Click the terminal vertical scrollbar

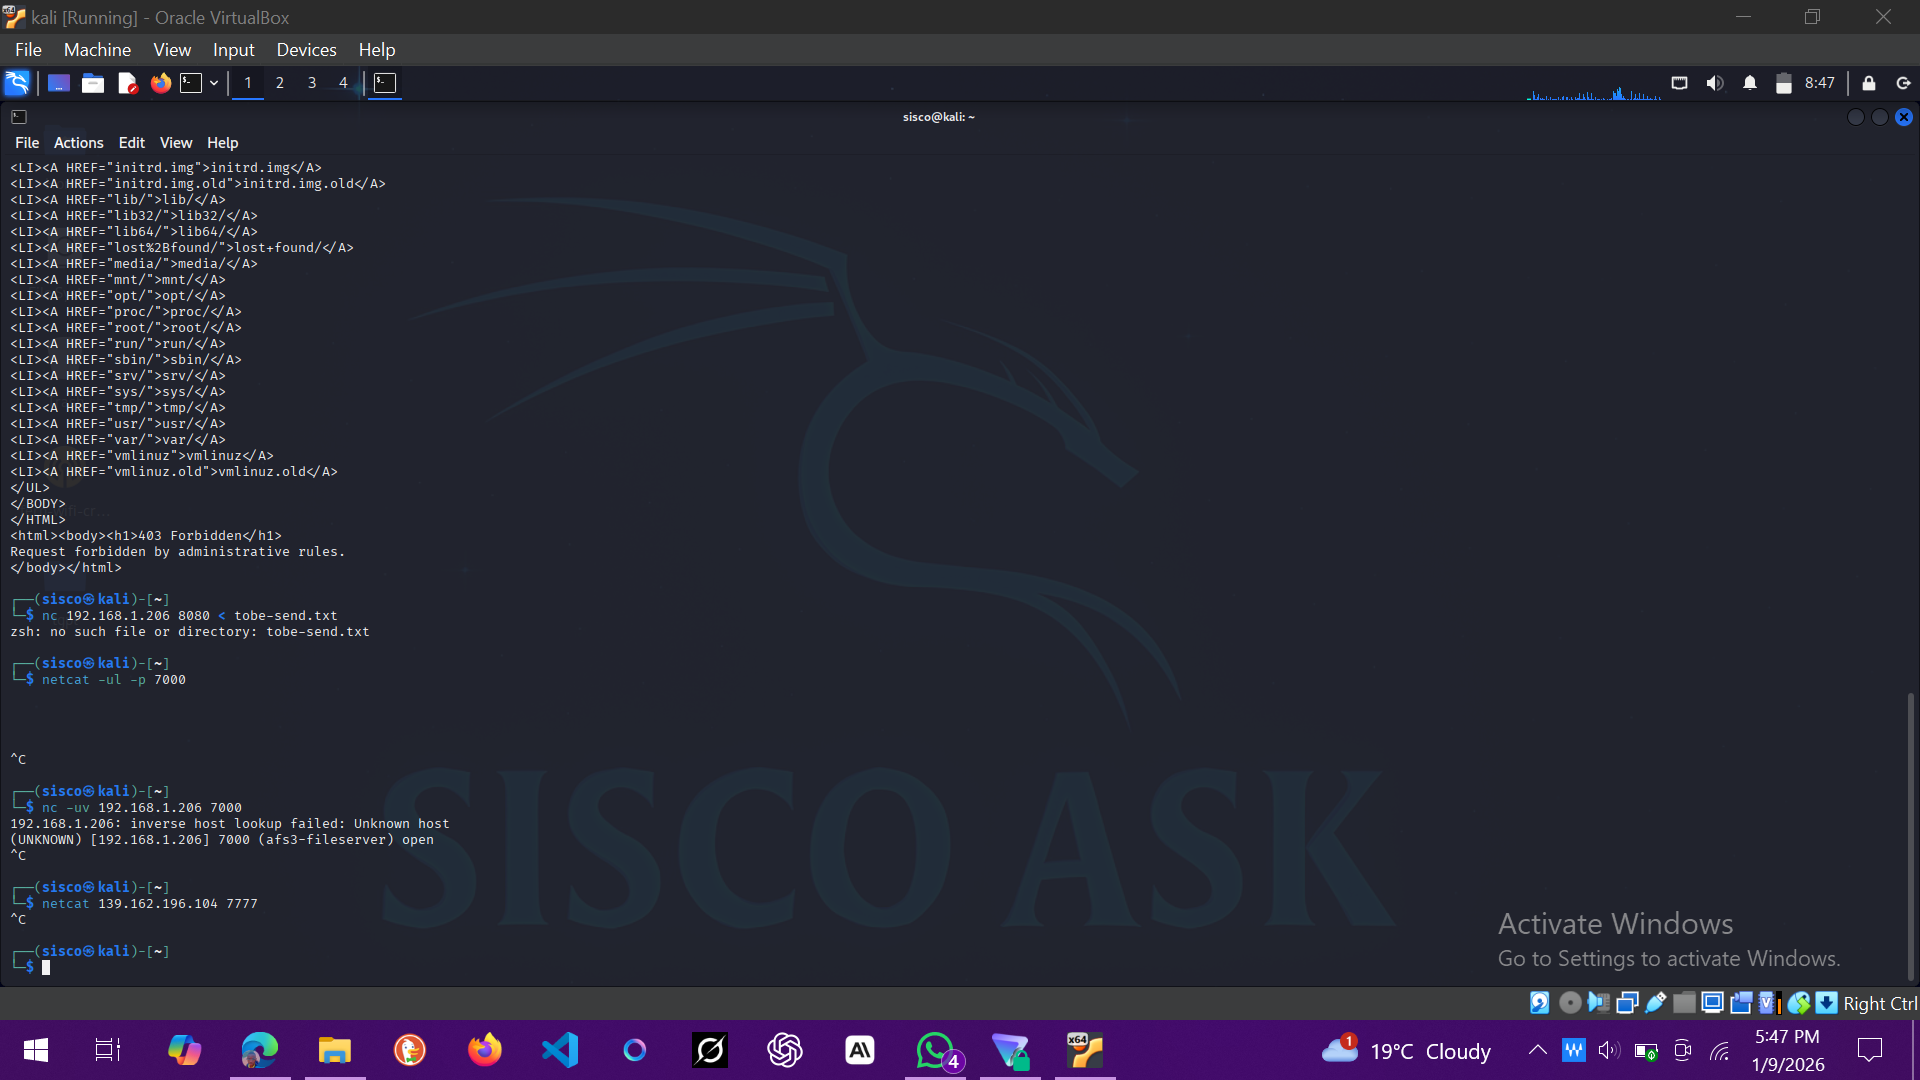(x=1910, y=835)
